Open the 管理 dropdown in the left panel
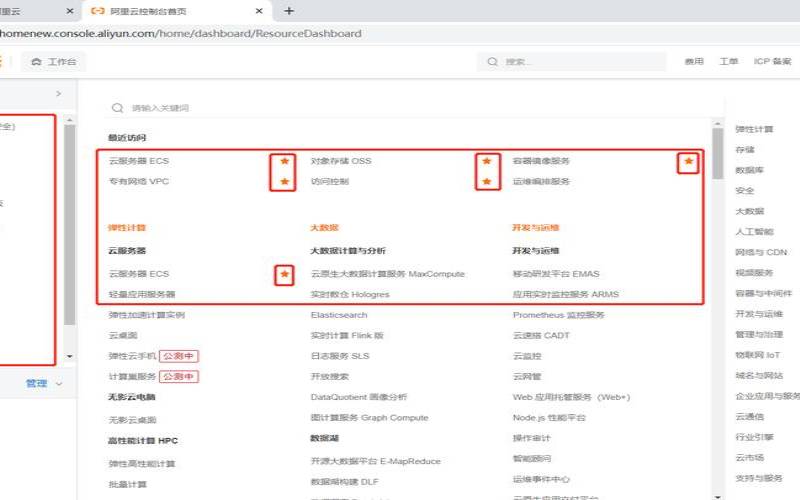The image size is (800, 500). point(44,383)
